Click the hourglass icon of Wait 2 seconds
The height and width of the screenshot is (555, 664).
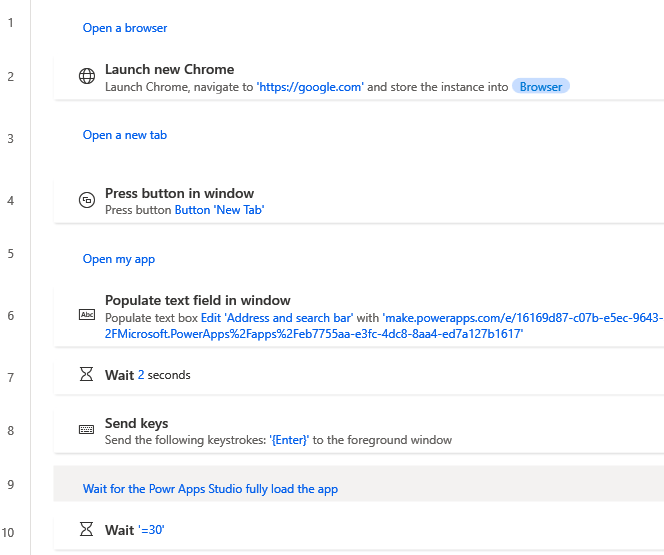[x=86, y=374]
